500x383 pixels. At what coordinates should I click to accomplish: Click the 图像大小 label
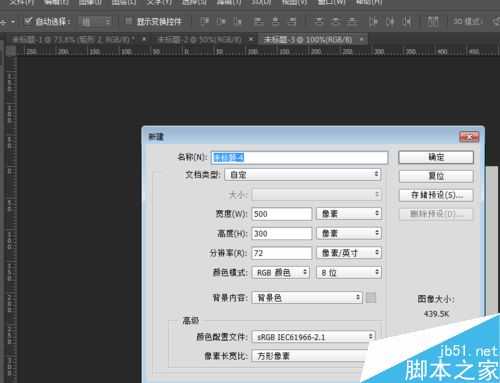pos(436,299)
